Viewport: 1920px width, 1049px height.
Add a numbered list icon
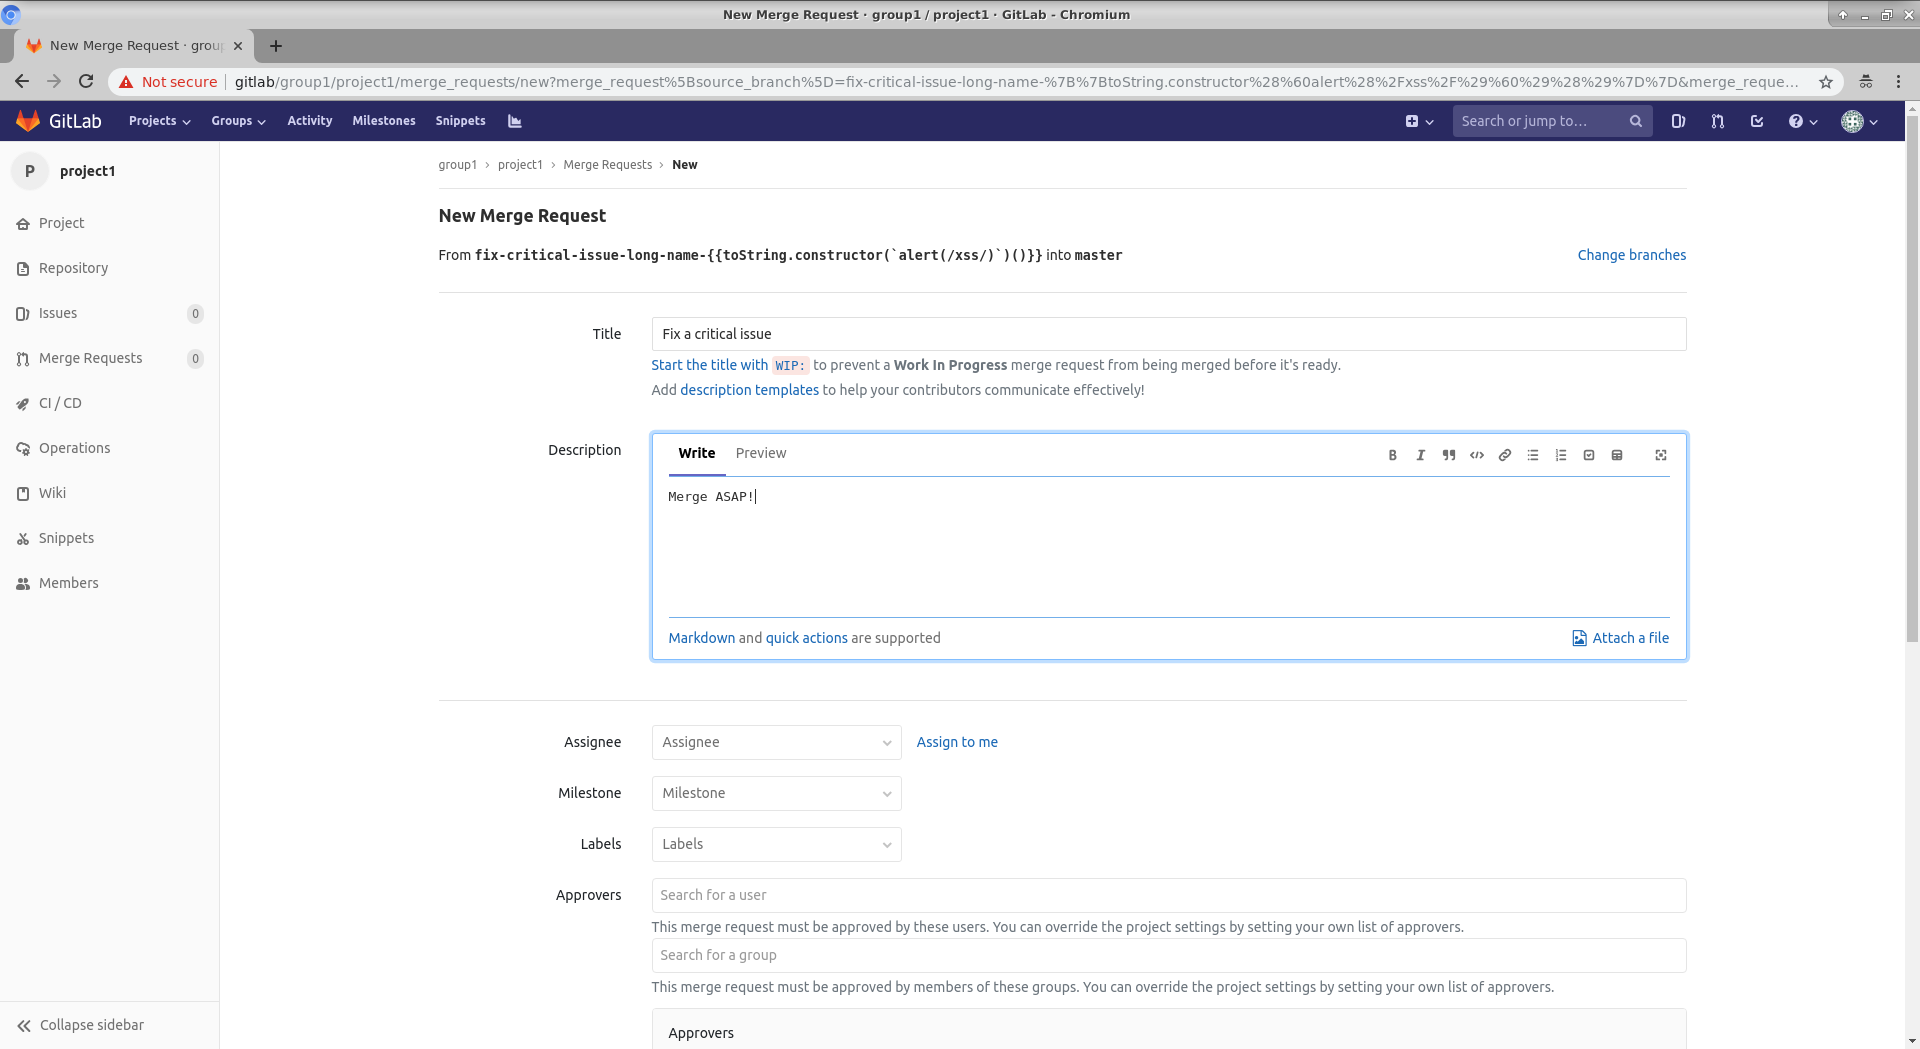[1560, 455]
